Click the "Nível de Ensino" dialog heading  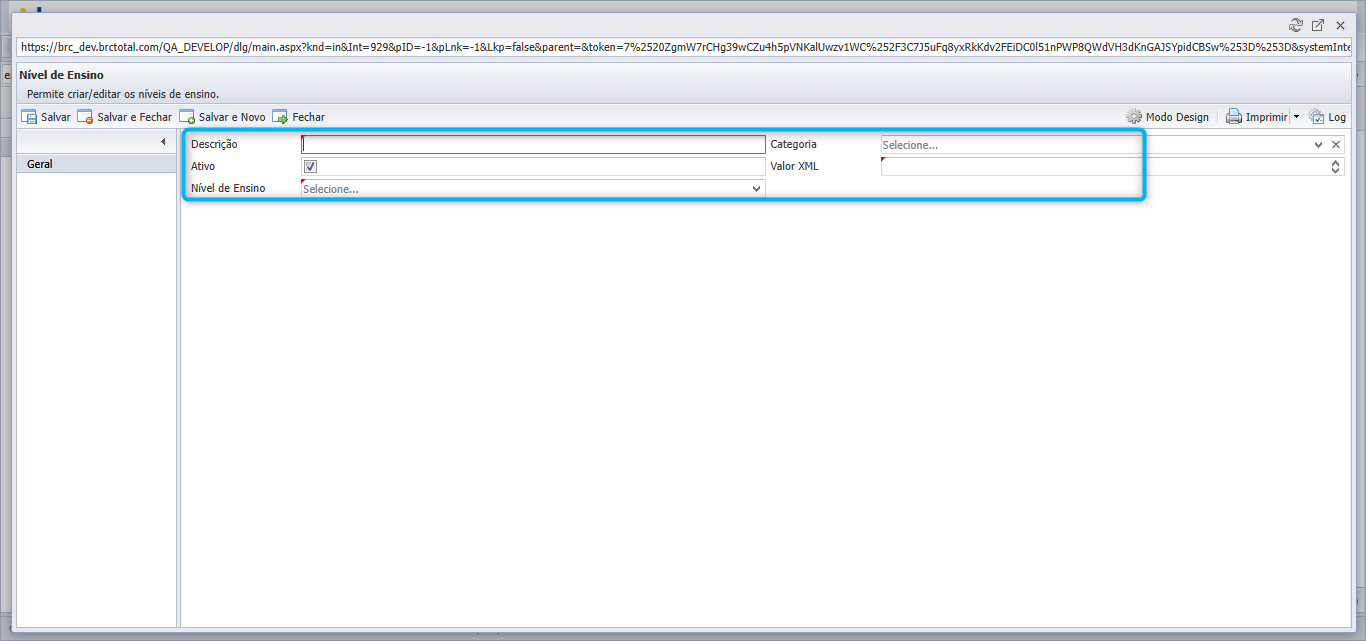click(x=62, y=75)
